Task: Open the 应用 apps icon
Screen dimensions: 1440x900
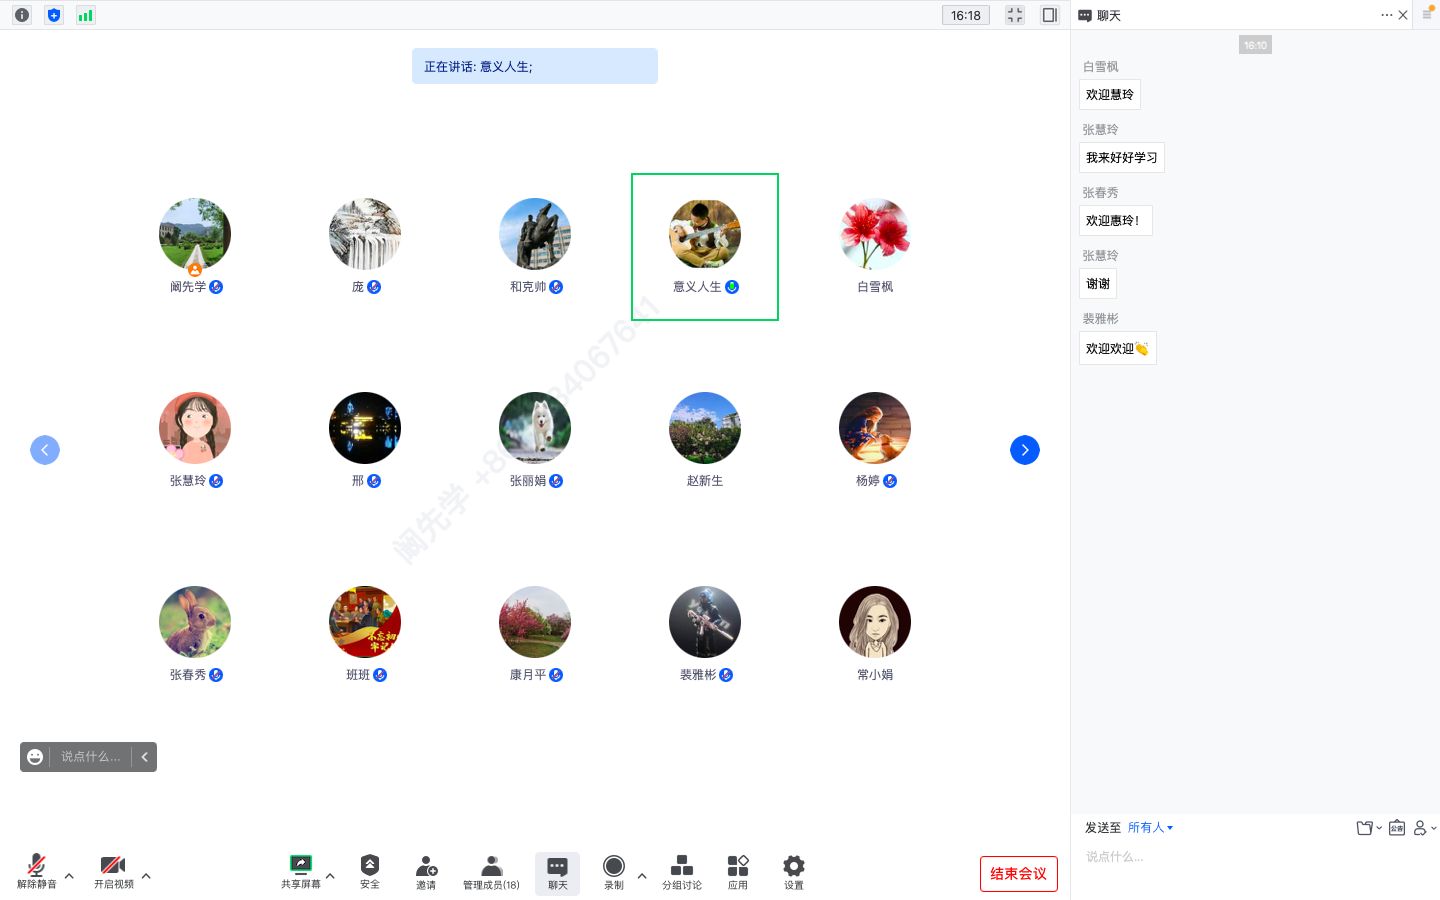Action: click(x=738, y=870)
